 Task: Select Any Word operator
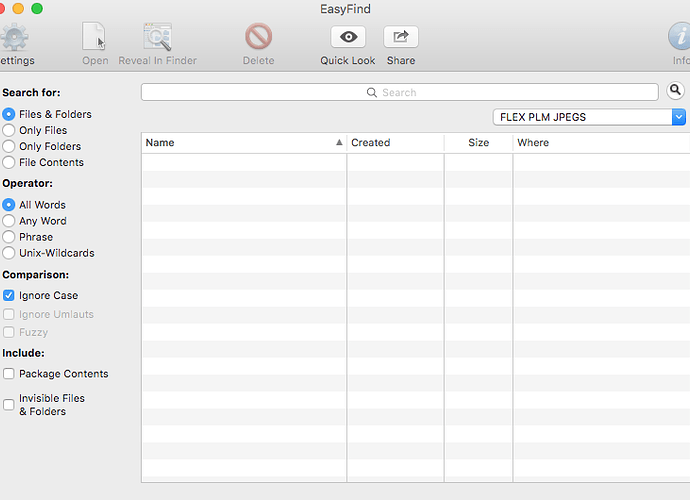point(8,221)
